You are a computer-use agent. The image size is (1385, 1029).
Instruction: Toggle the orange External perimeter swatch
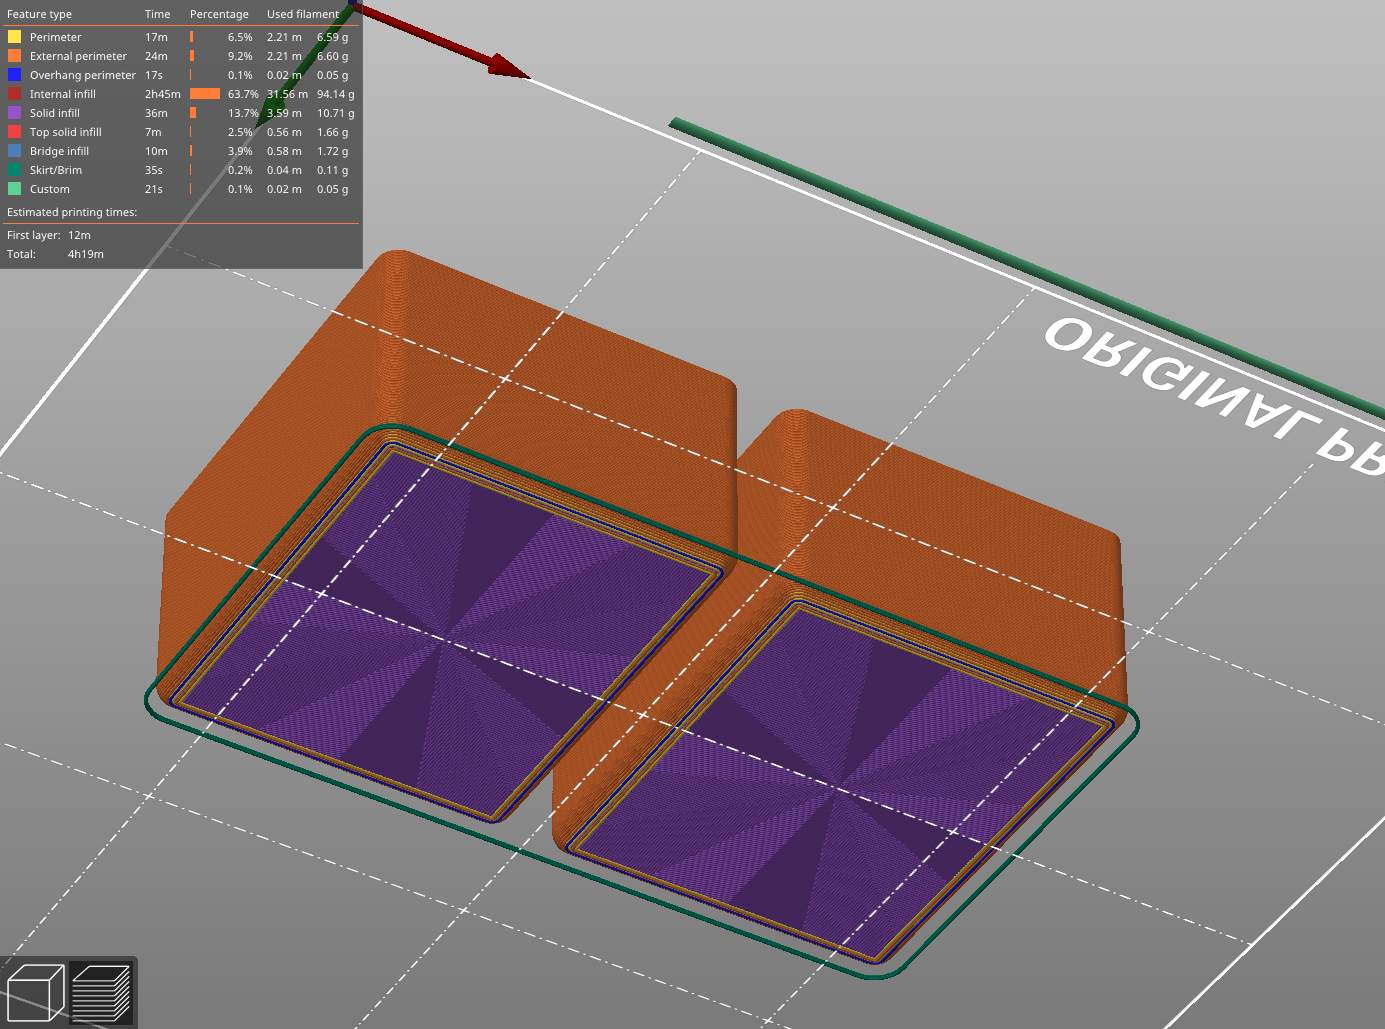click(14, 56)
